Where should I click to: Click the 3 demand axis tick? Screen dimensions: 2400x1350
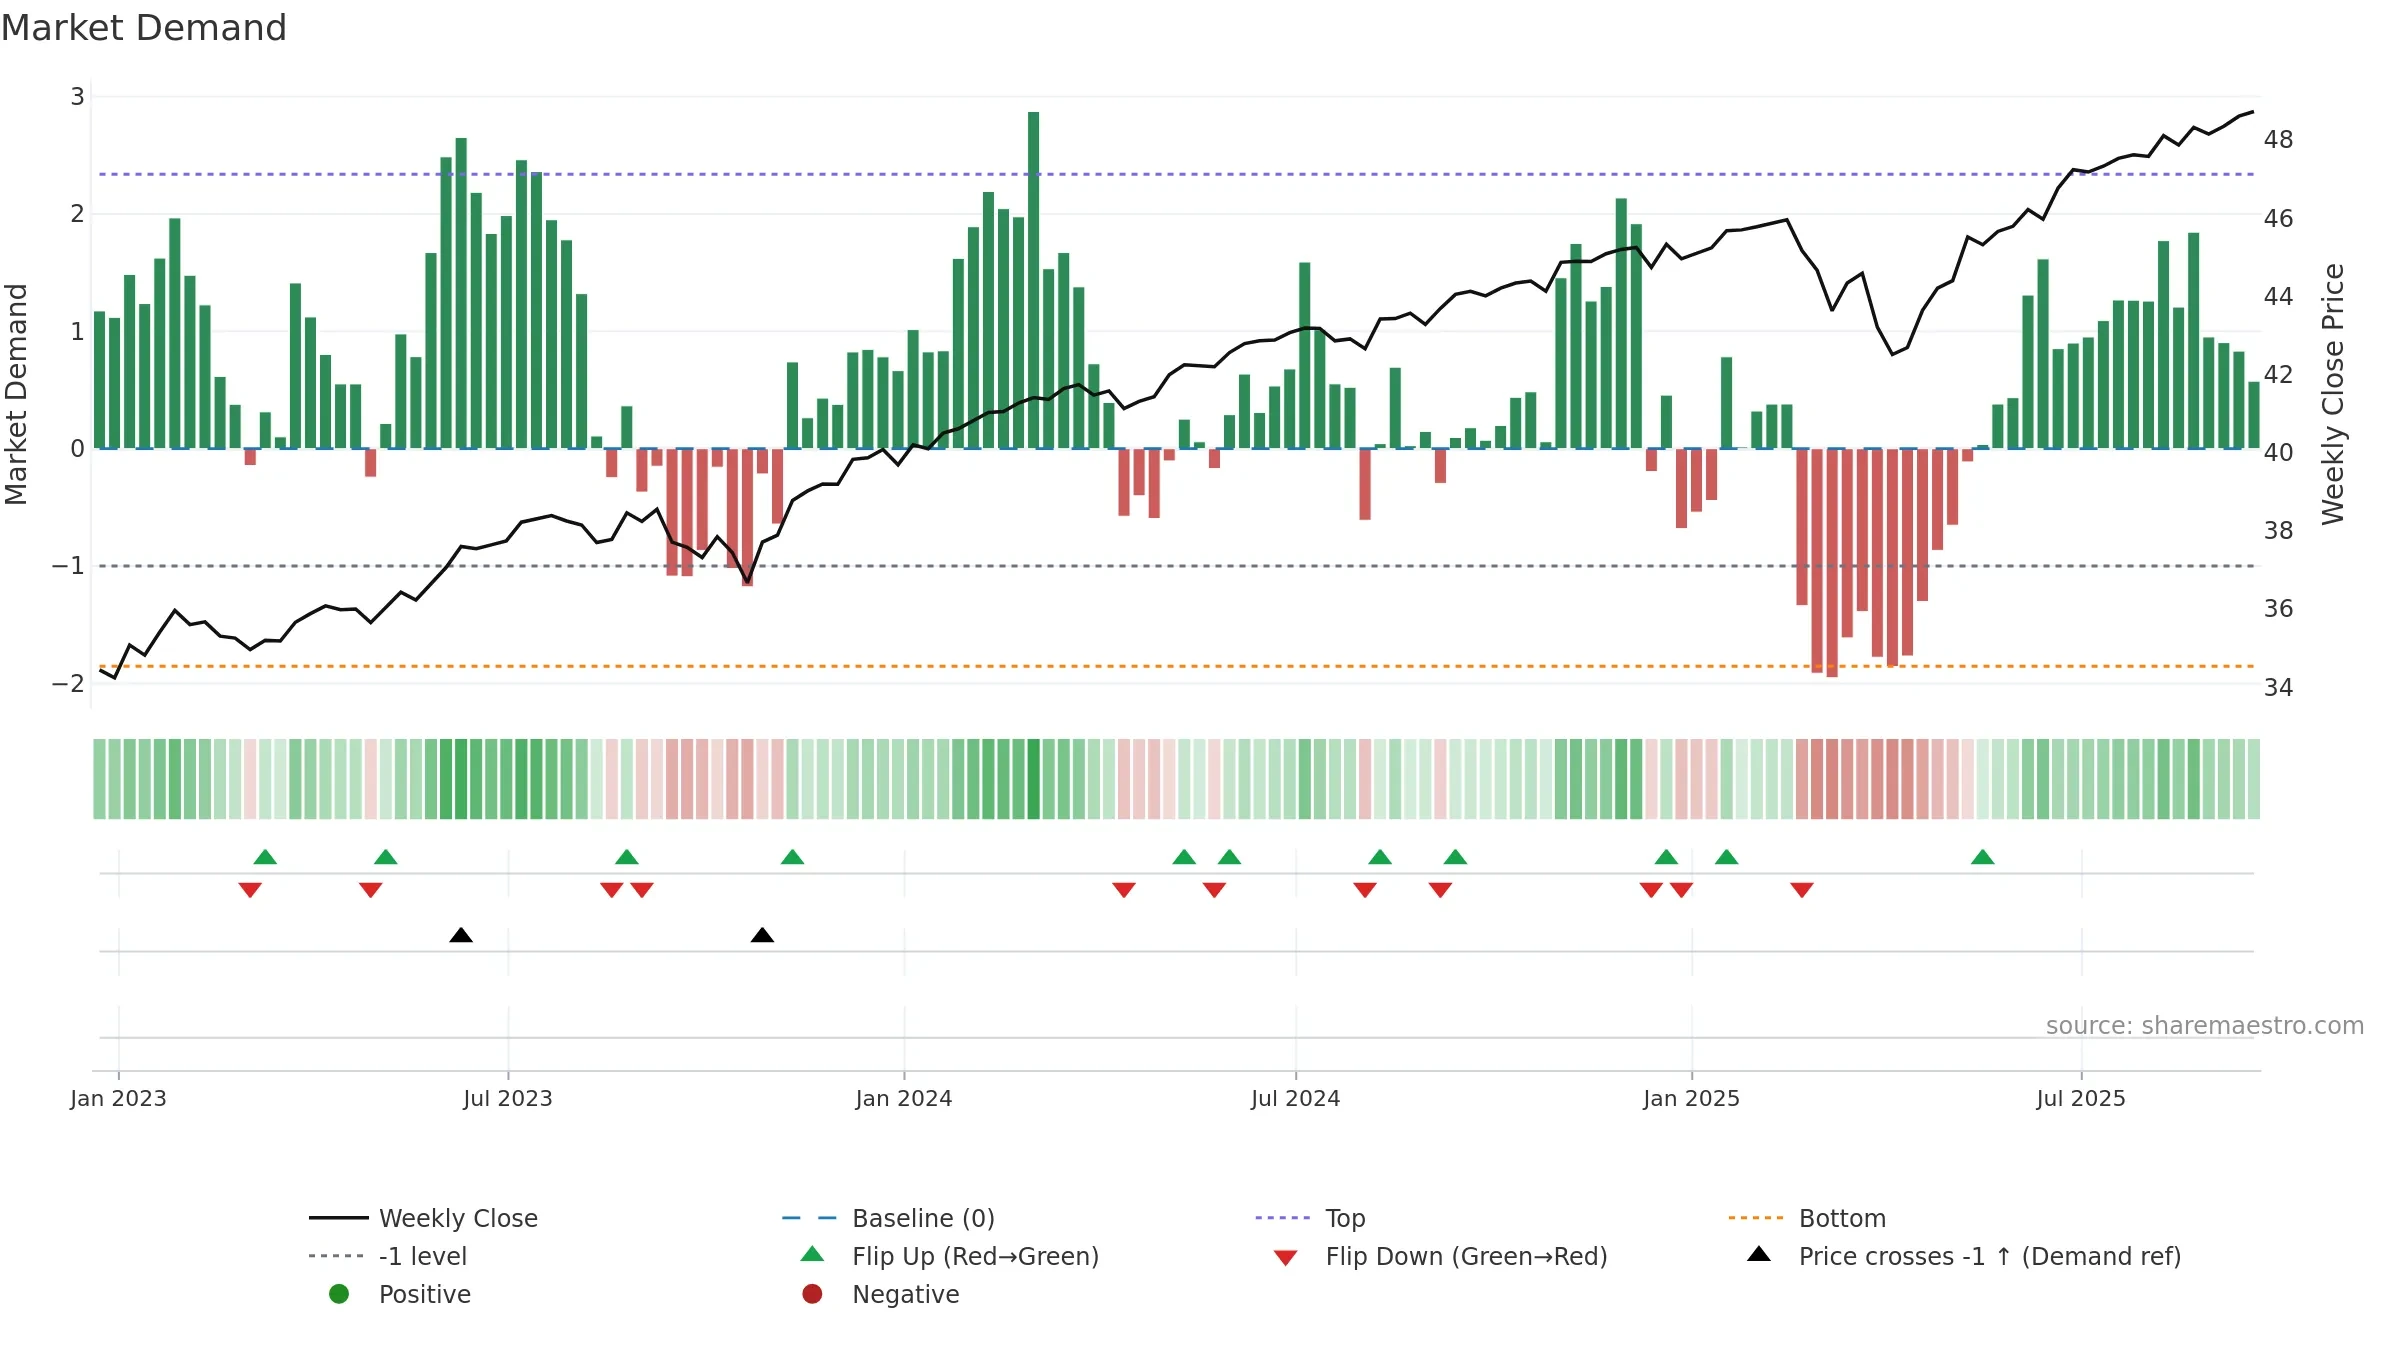click(77, 97)
